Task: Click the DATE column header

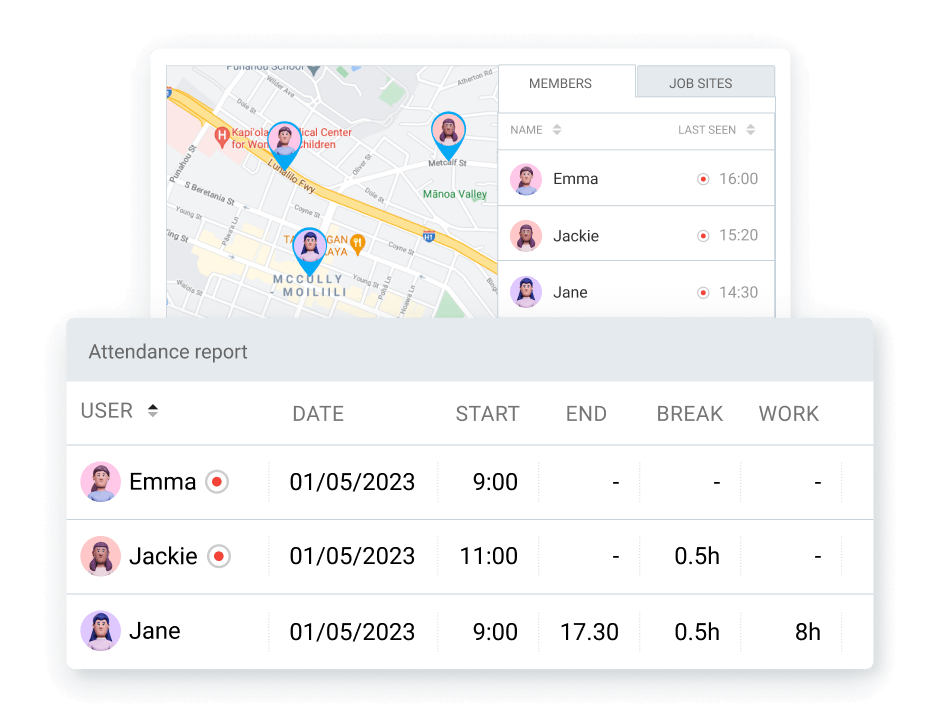Action: point(318,414)
